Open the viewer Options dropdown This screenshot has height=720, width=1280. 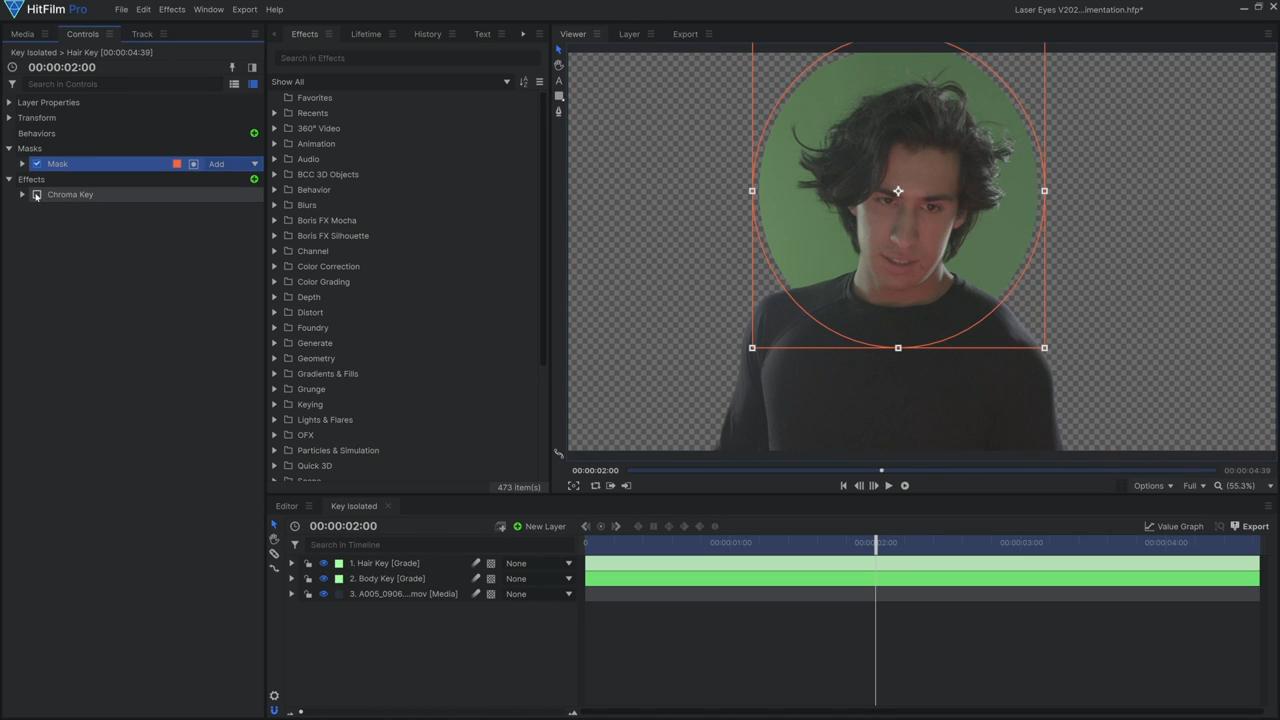point(1153,486)
